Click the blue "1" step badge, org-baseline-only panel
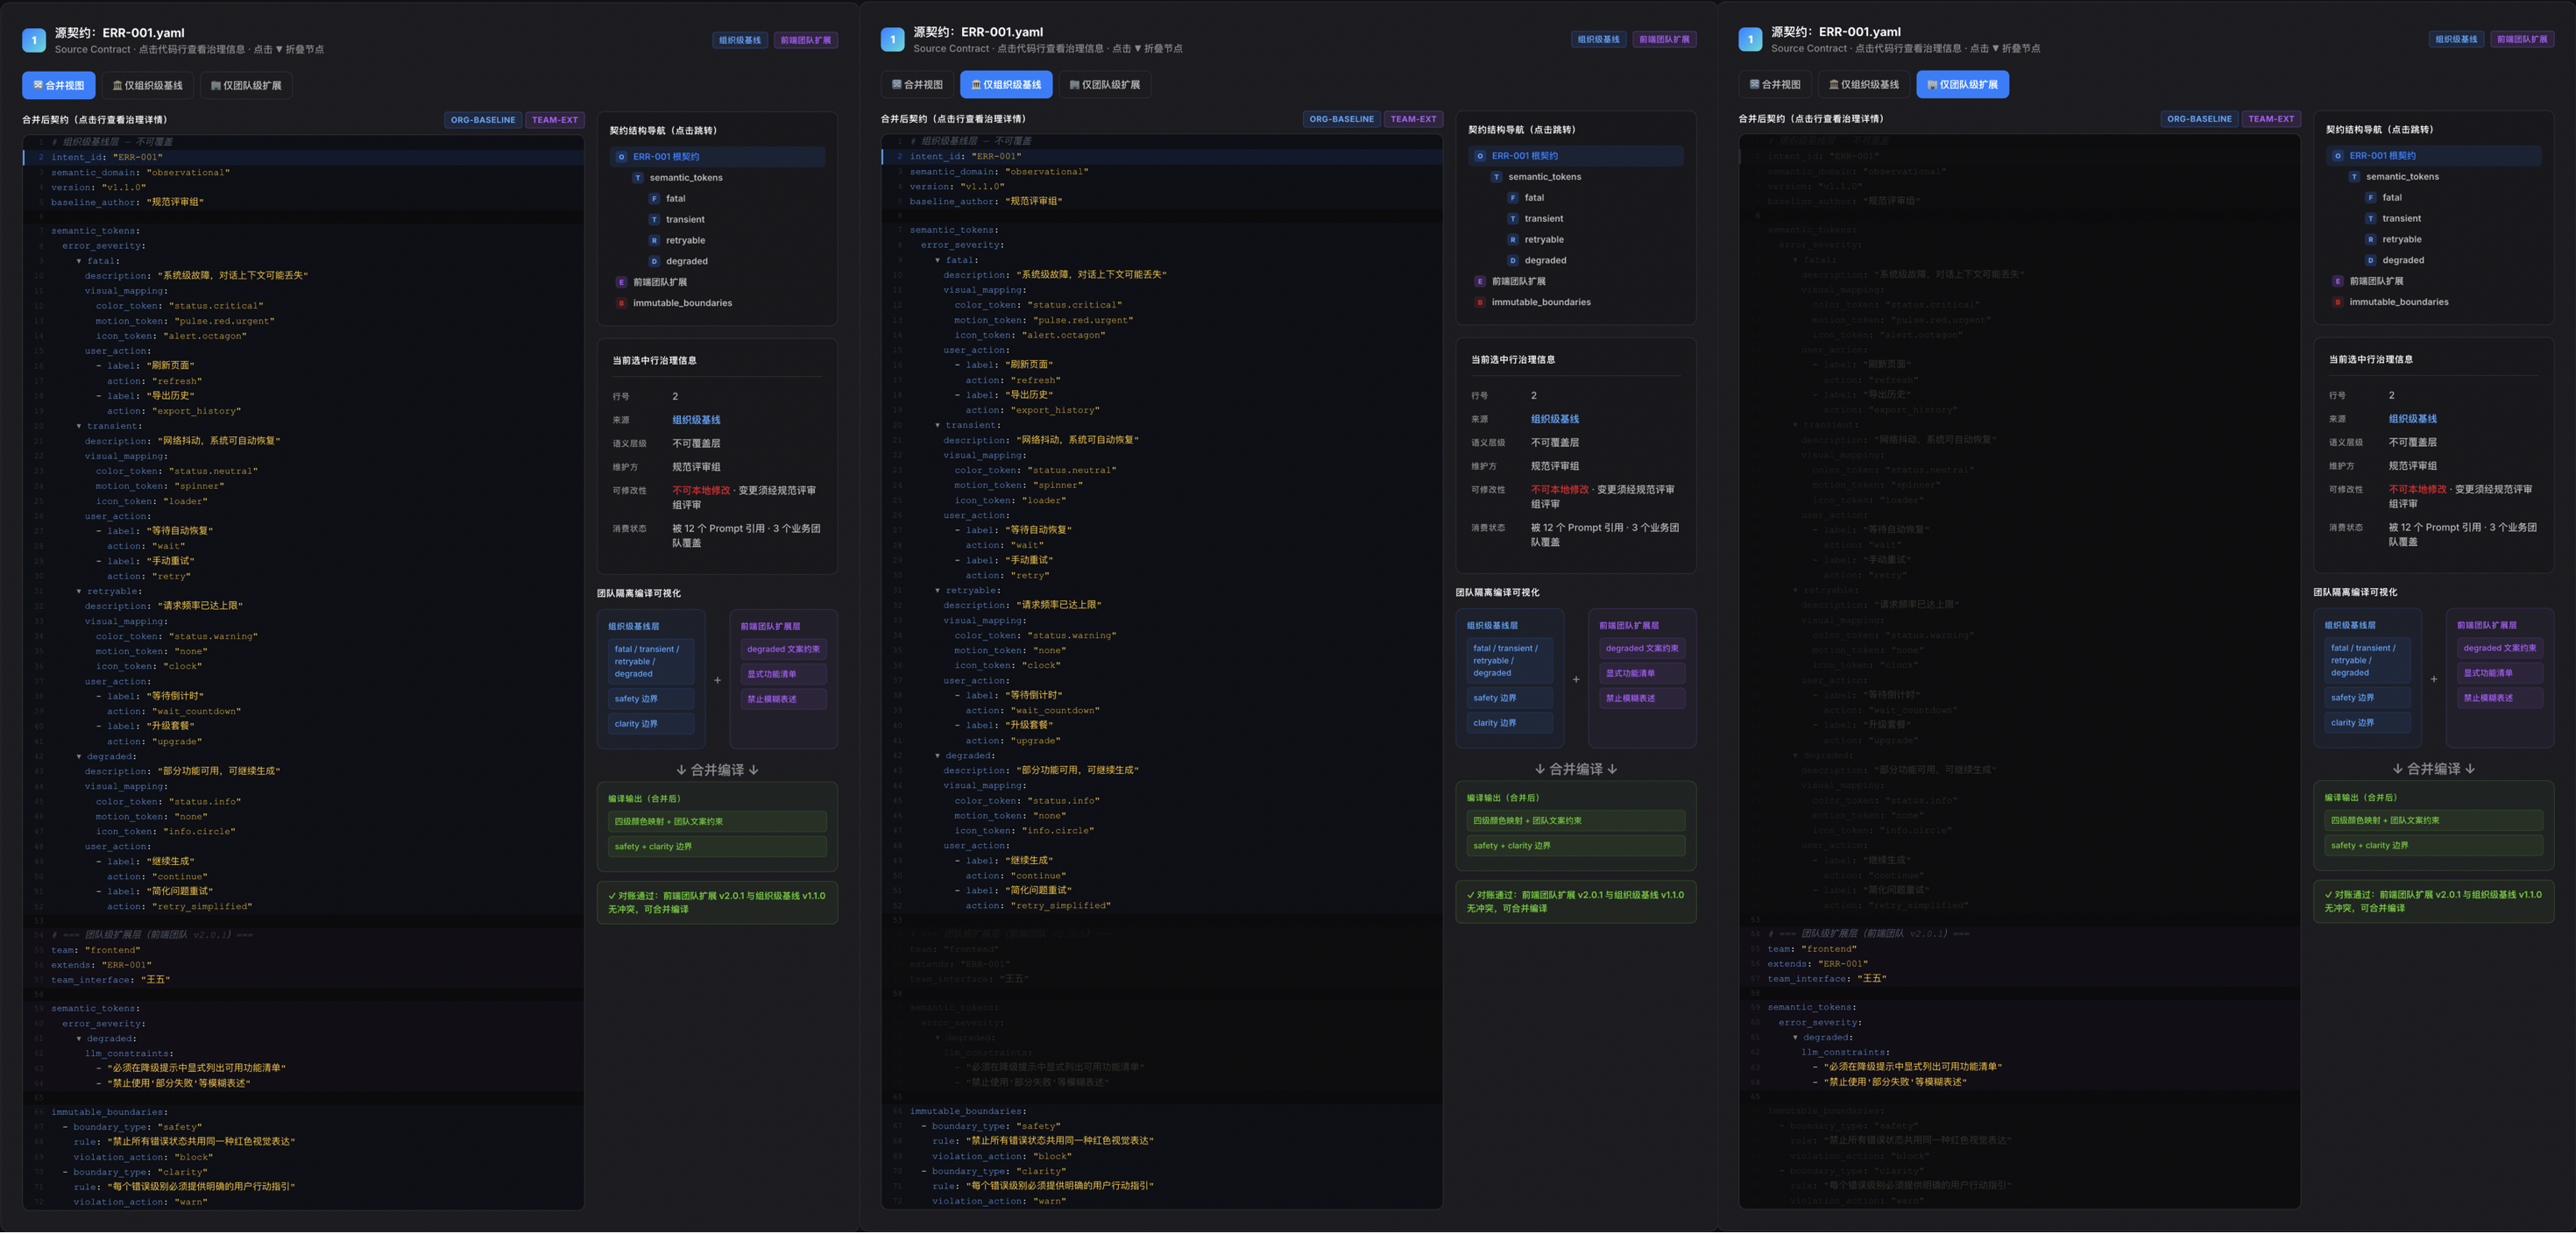The width and height of the screenshot is (2576, 1234). 892,39
